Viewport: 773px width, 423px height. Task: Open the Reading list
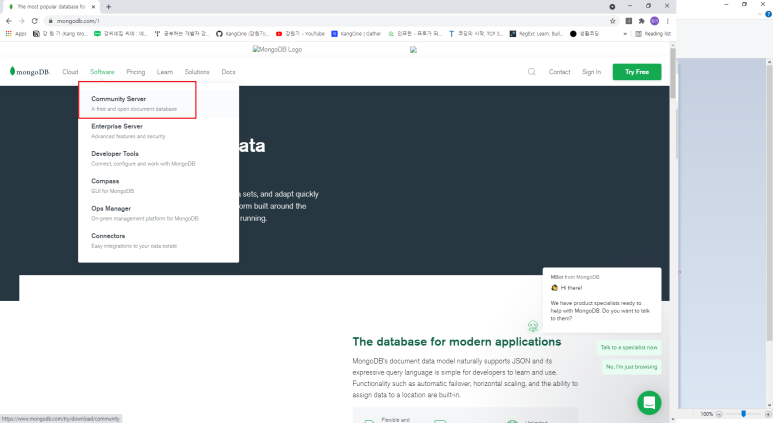pyautogui.click(x=653, y=34)
